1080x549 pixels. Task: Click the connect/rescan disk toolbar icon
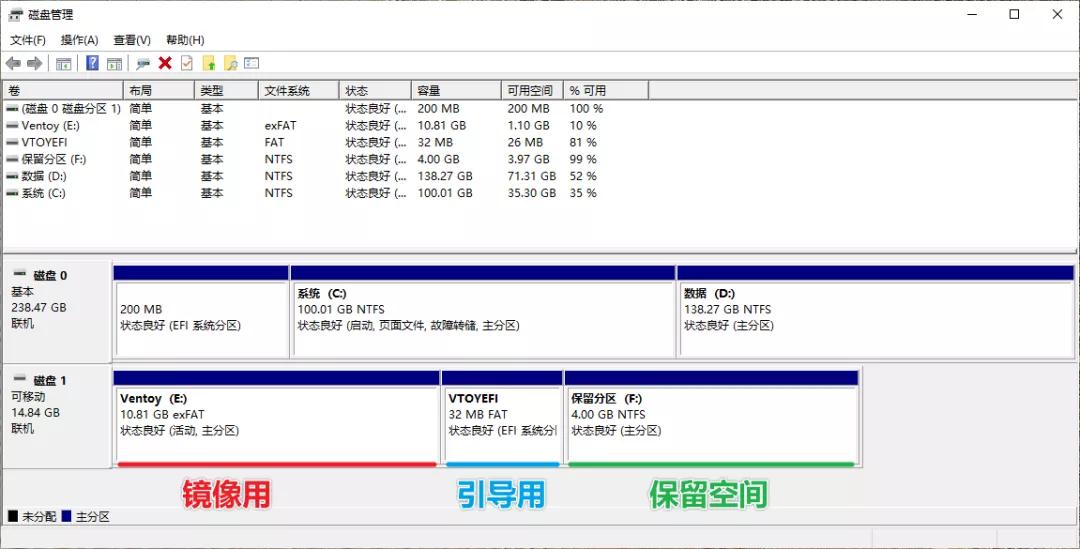coord(143,63)
